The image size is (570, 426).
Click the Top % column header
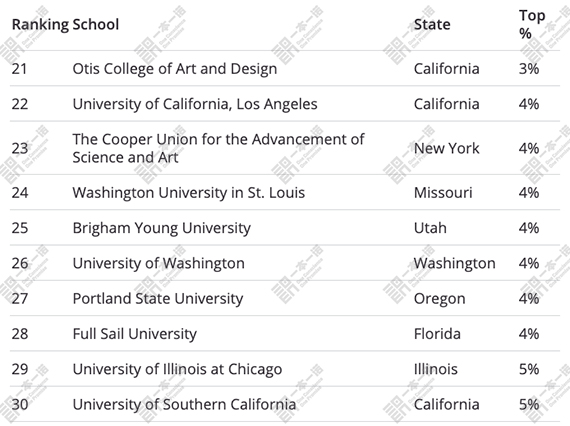click(532, 24)
